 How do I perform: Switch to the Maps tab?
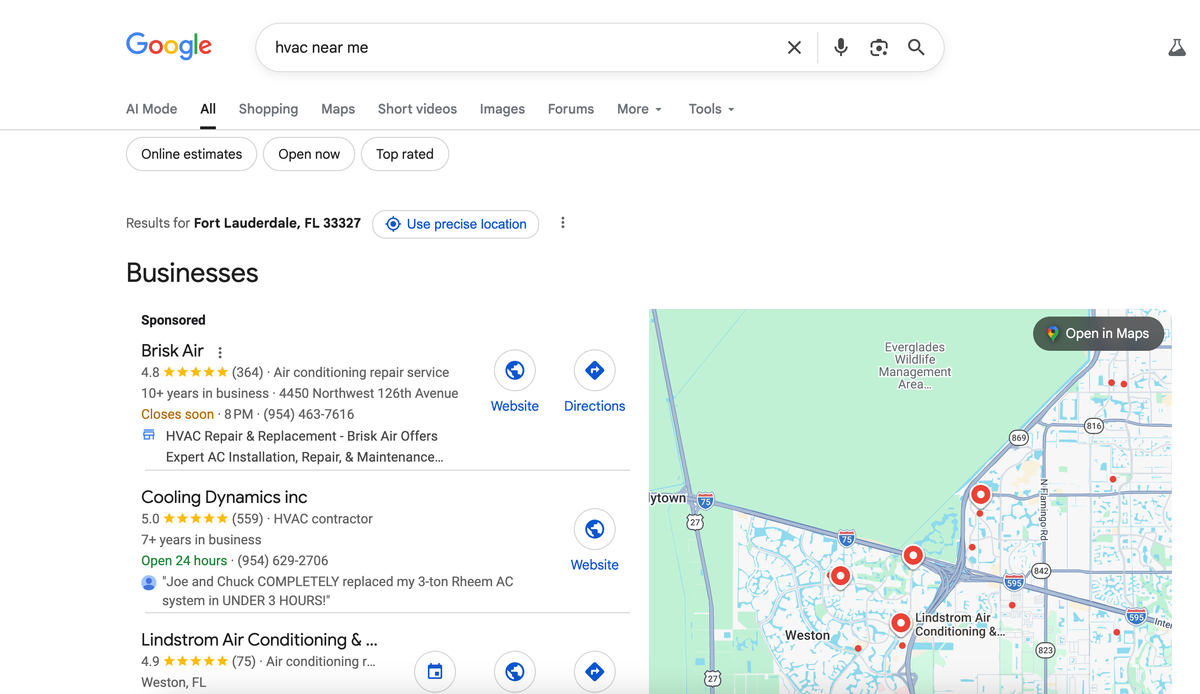(x=337, y=109)
